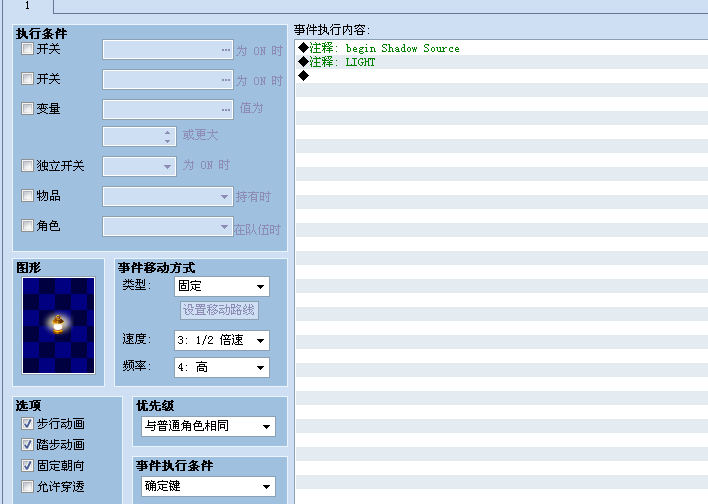The height and width of the screenshot is (504, 708).
Task: Select the empty third command line
Action: click(x=502, y=76)
